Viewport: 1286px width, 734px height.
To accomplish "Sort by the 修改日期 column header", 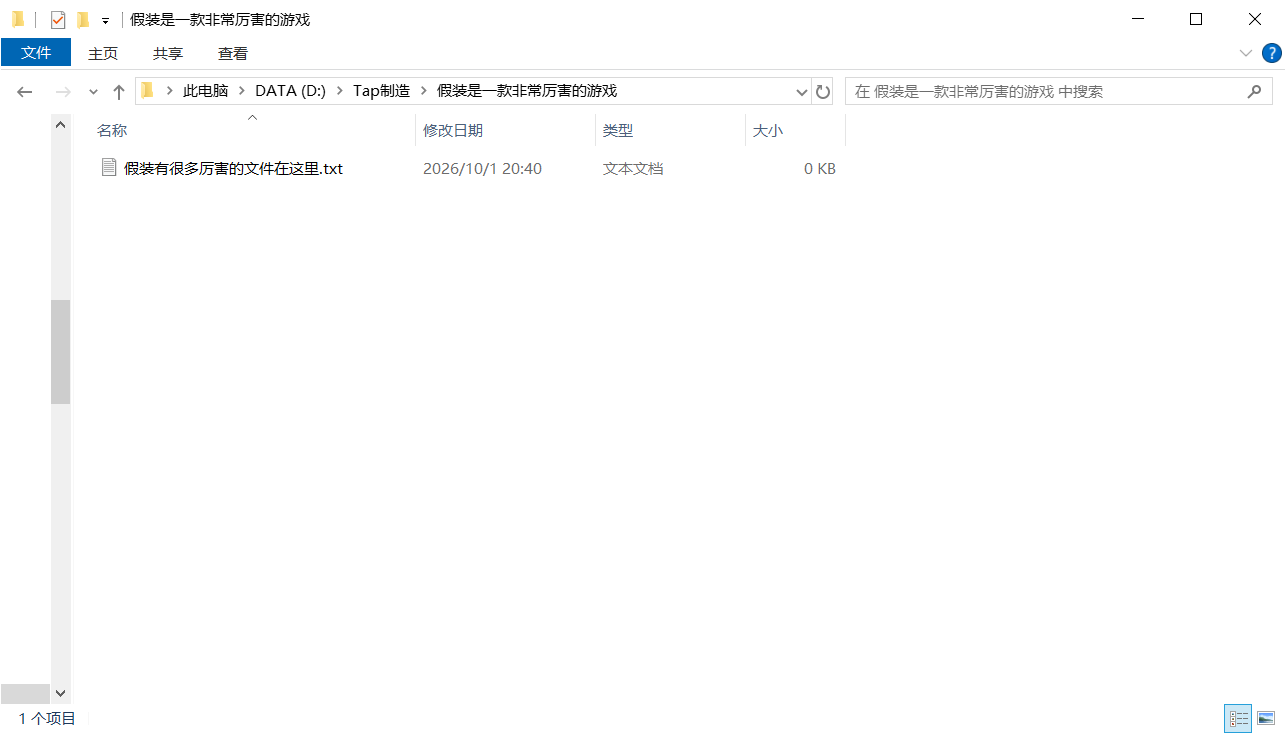I will 505,130.
